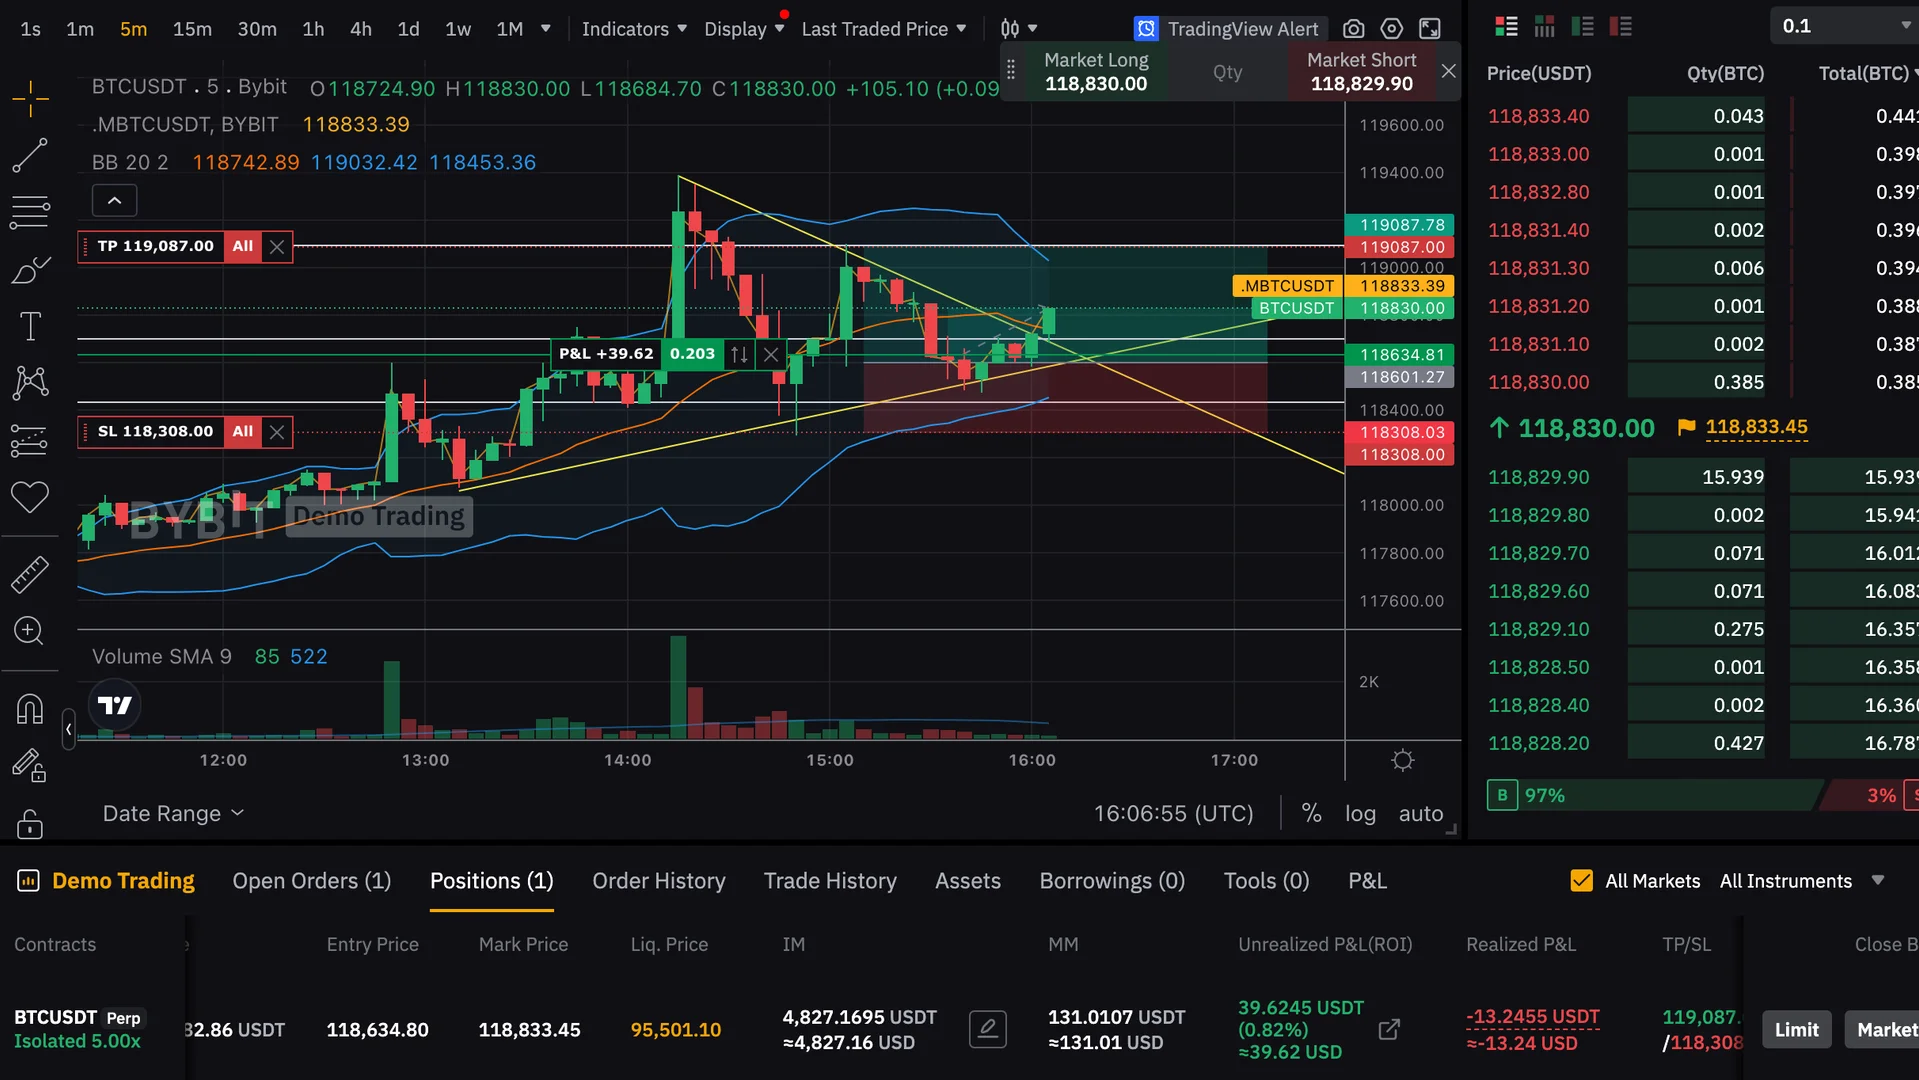Viewport: 1919px width, 1080px height.
Task: Select the crosshair cursor tool
Action: coord(30,98)
